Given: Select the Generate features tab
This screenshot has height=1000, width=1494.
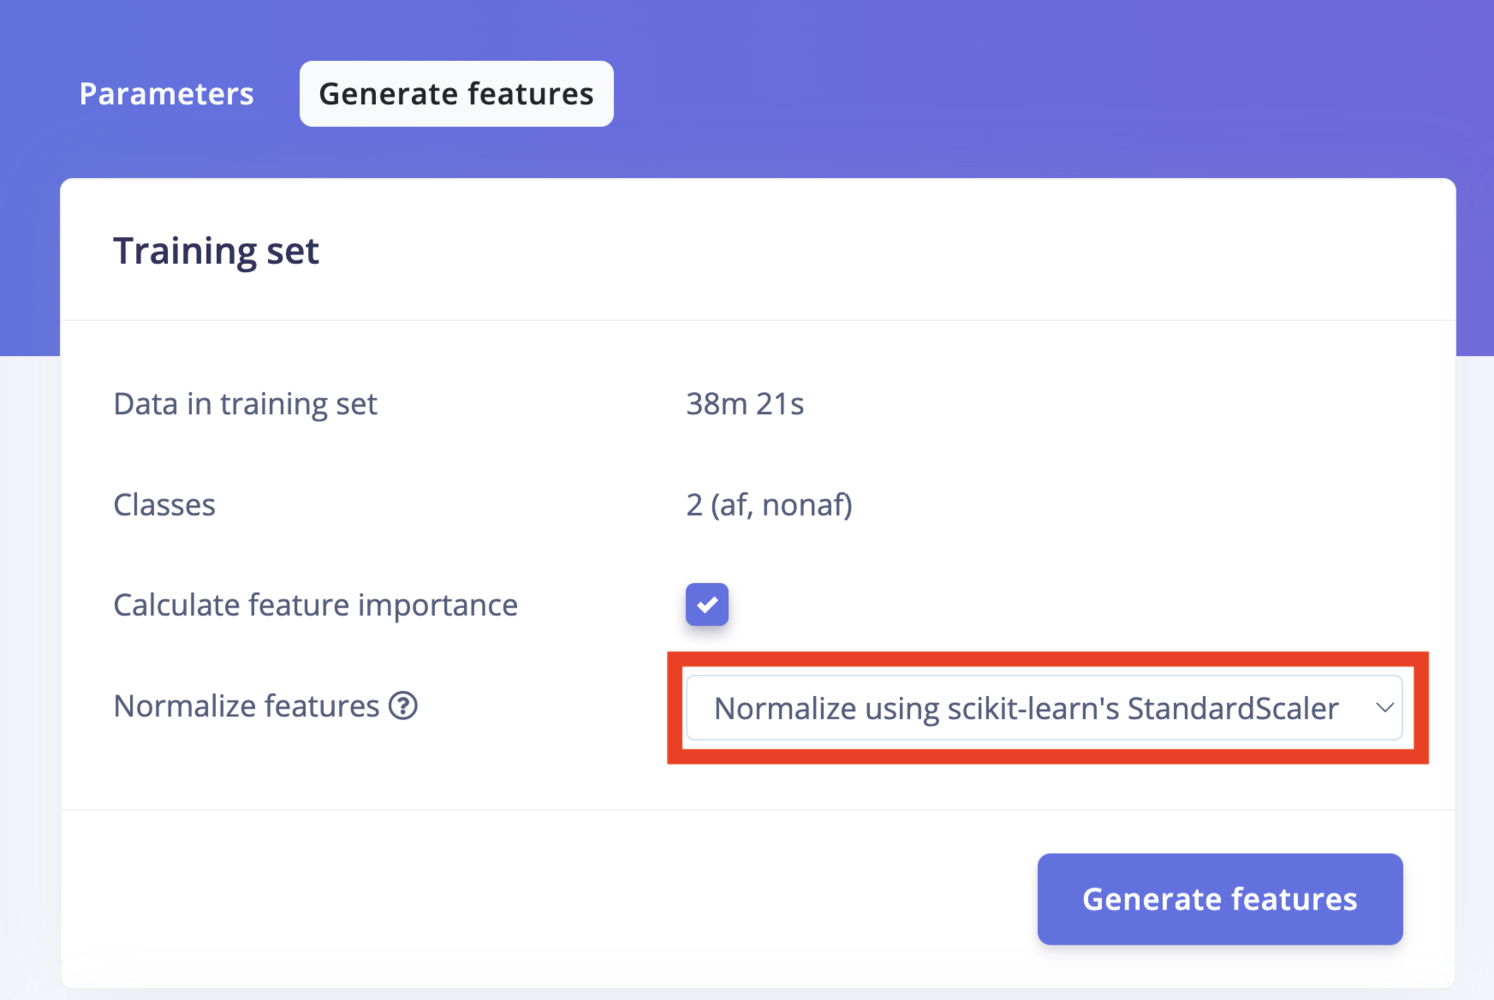Looking at the screenshot, I should 456,94.
